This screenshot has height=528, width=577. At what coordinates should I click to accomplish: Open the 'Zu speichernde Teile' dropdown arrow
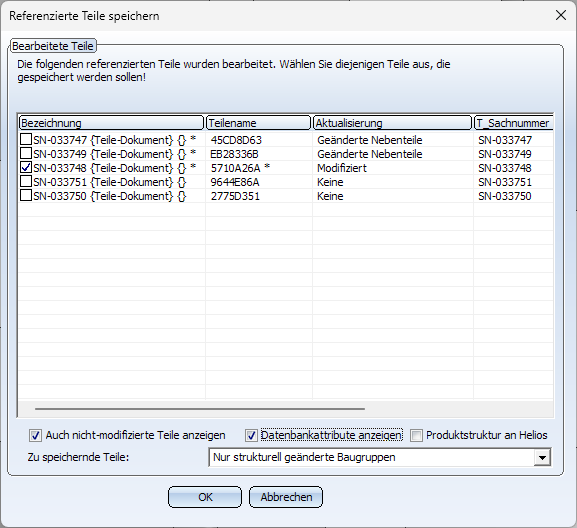542,457
